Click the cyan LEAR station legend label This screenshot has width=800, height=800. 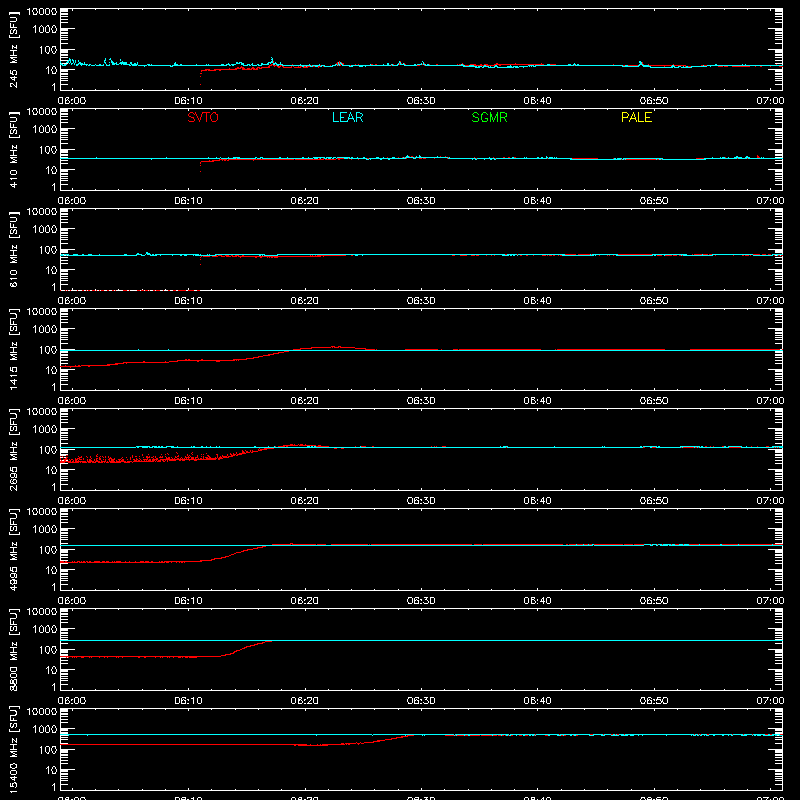(347, 117)
